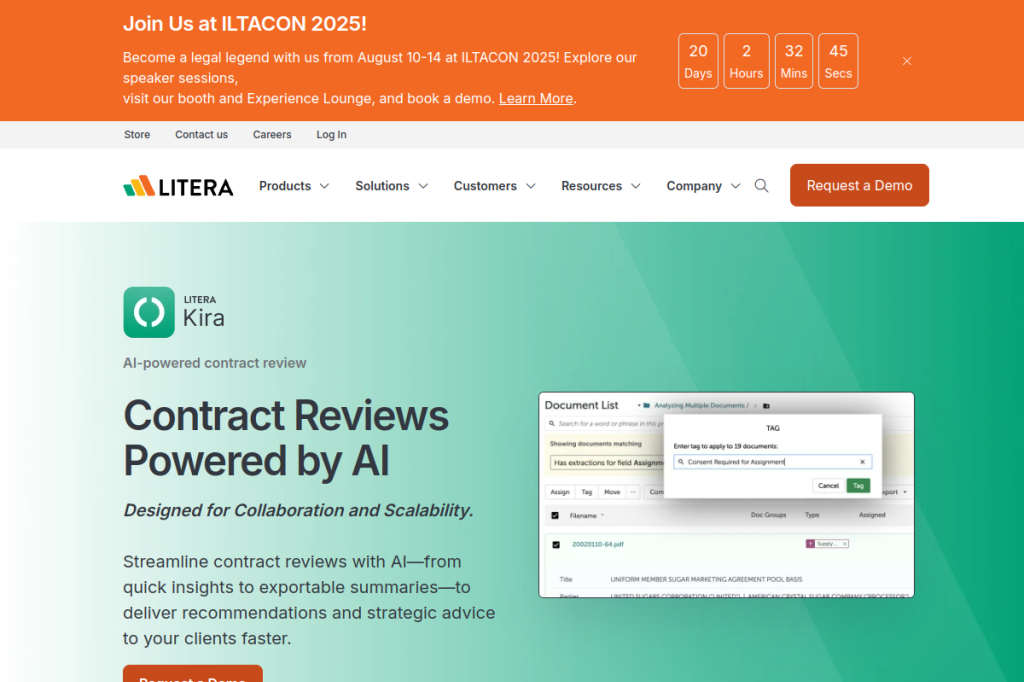The height and width of the screenshot is (682, 1024).
Task: Click Request a Demo in header
Action: [859, 186]
